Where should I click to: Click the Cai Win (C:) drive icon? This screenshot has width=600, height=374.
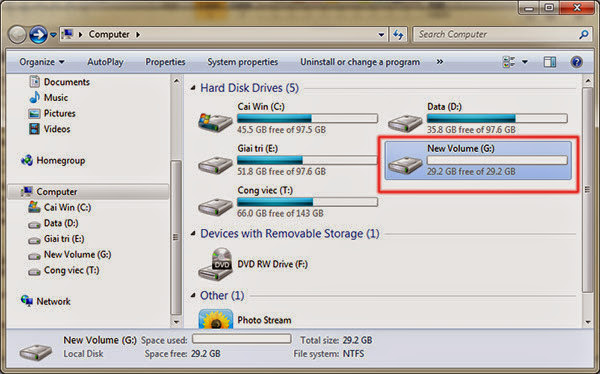[x=215, y=122]
